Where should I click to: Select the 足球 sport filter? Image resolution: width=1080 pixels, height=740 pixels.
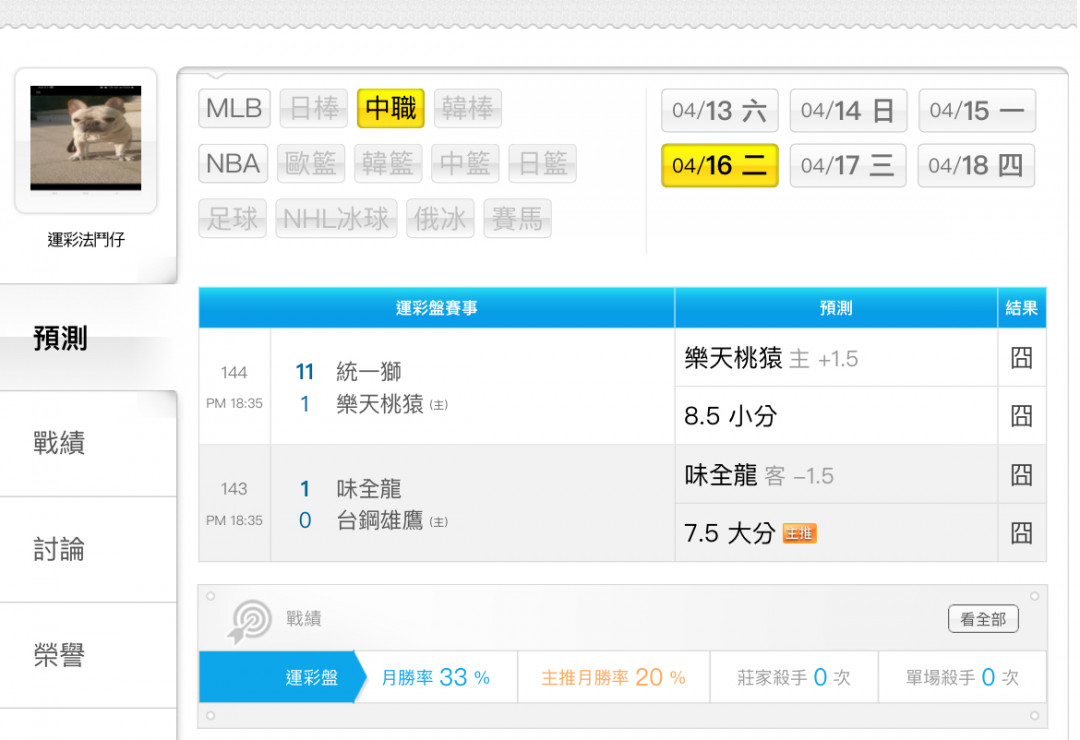232,218
